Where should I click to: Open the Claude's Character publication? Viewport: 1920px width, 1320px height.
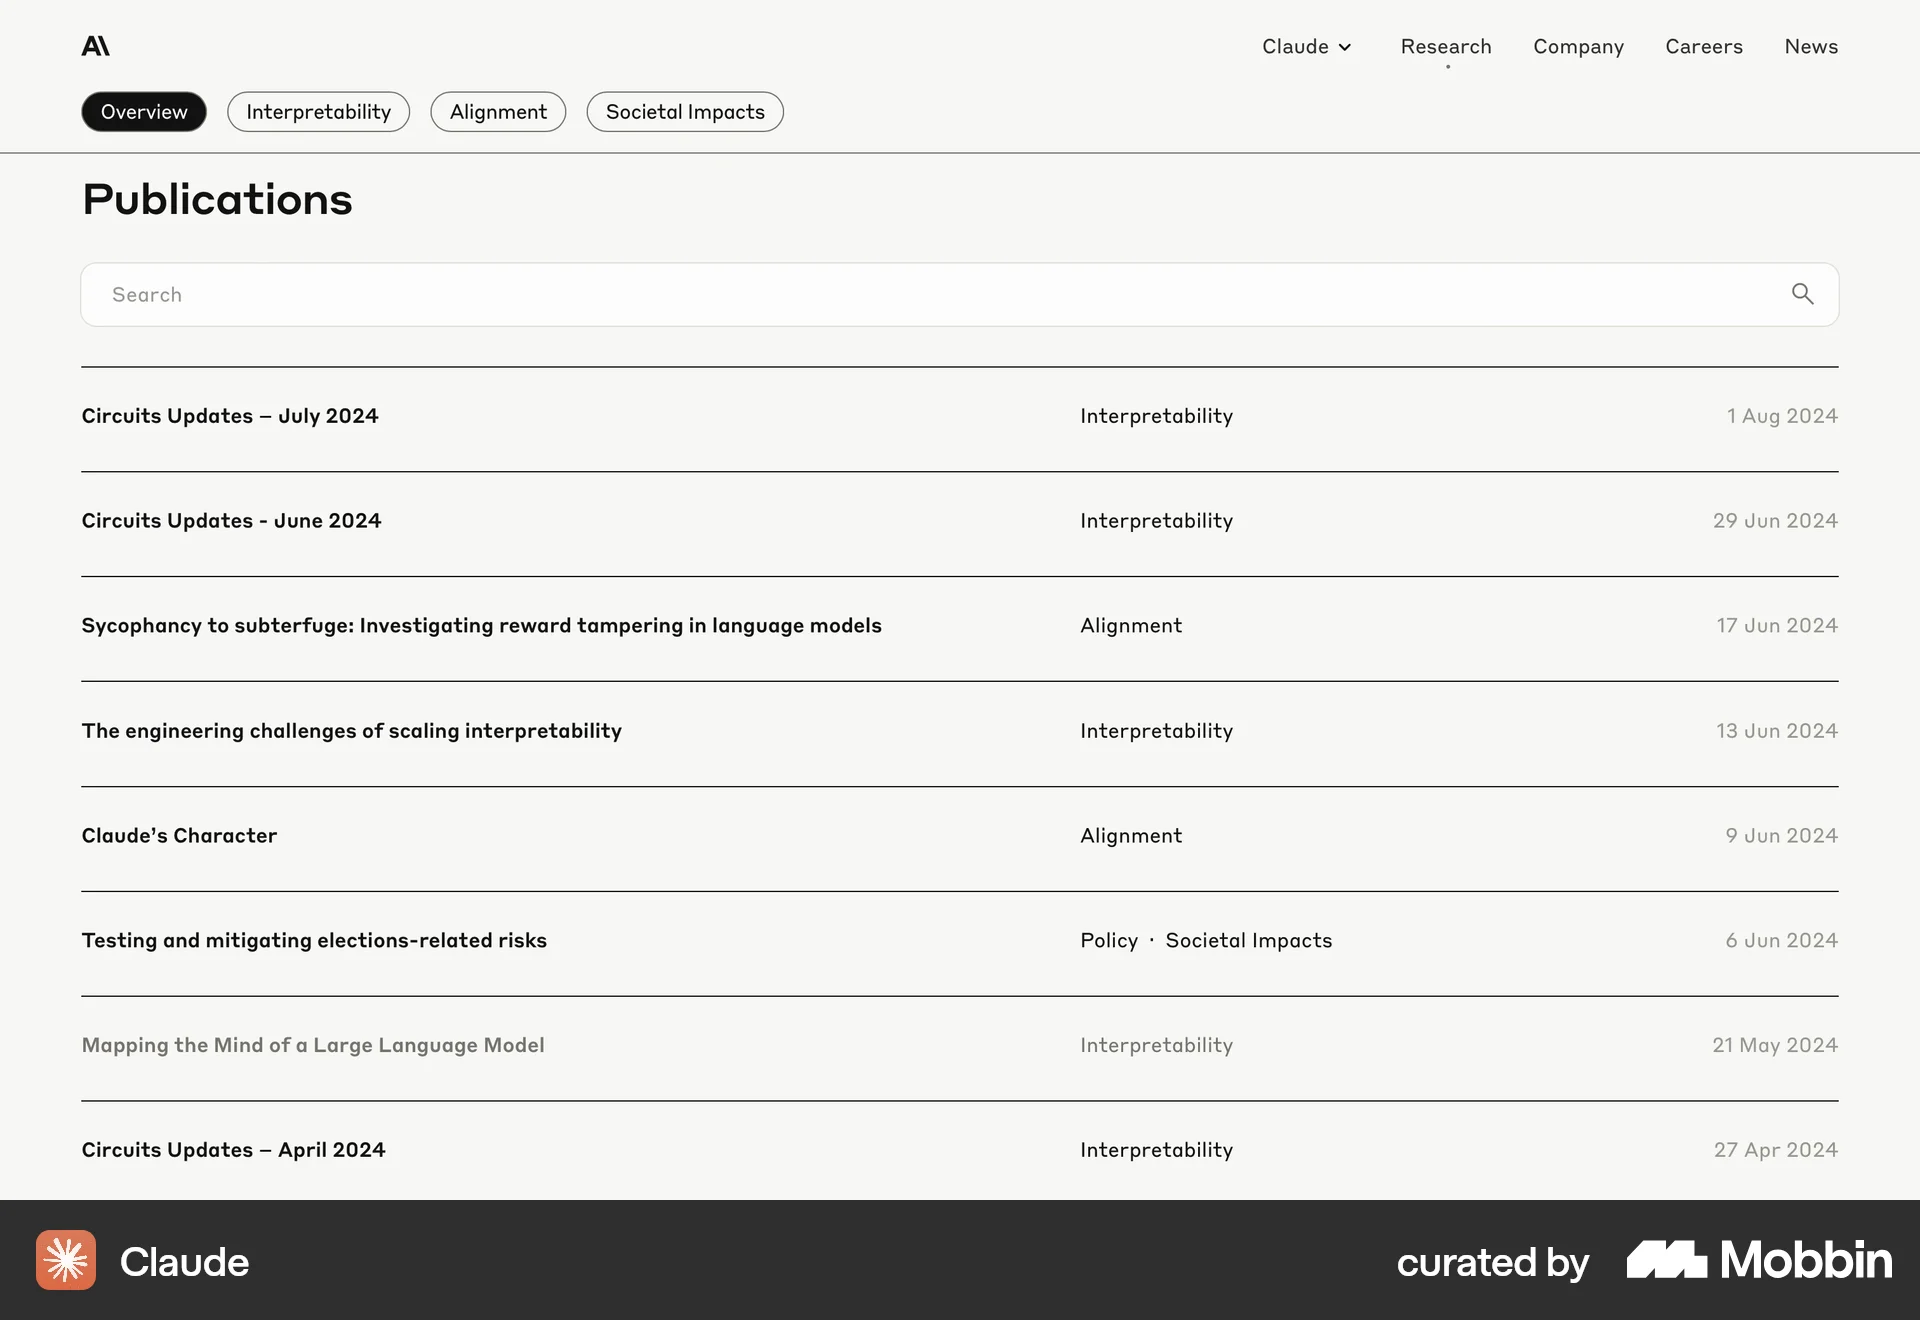[x=179, y=835]
